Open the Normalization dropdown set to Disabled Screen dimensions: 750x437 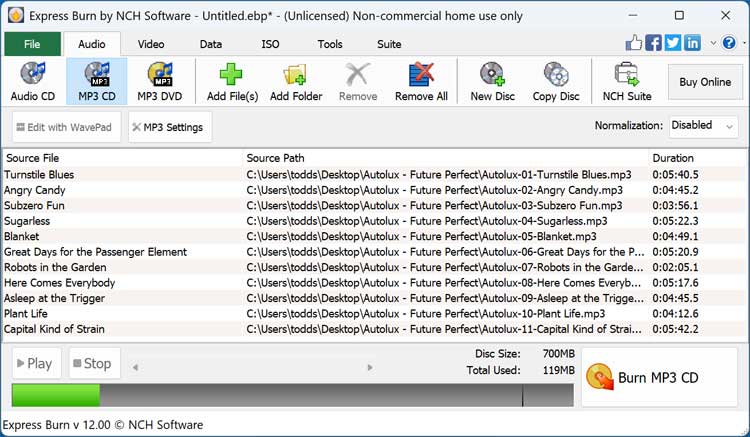pos(703,126)
